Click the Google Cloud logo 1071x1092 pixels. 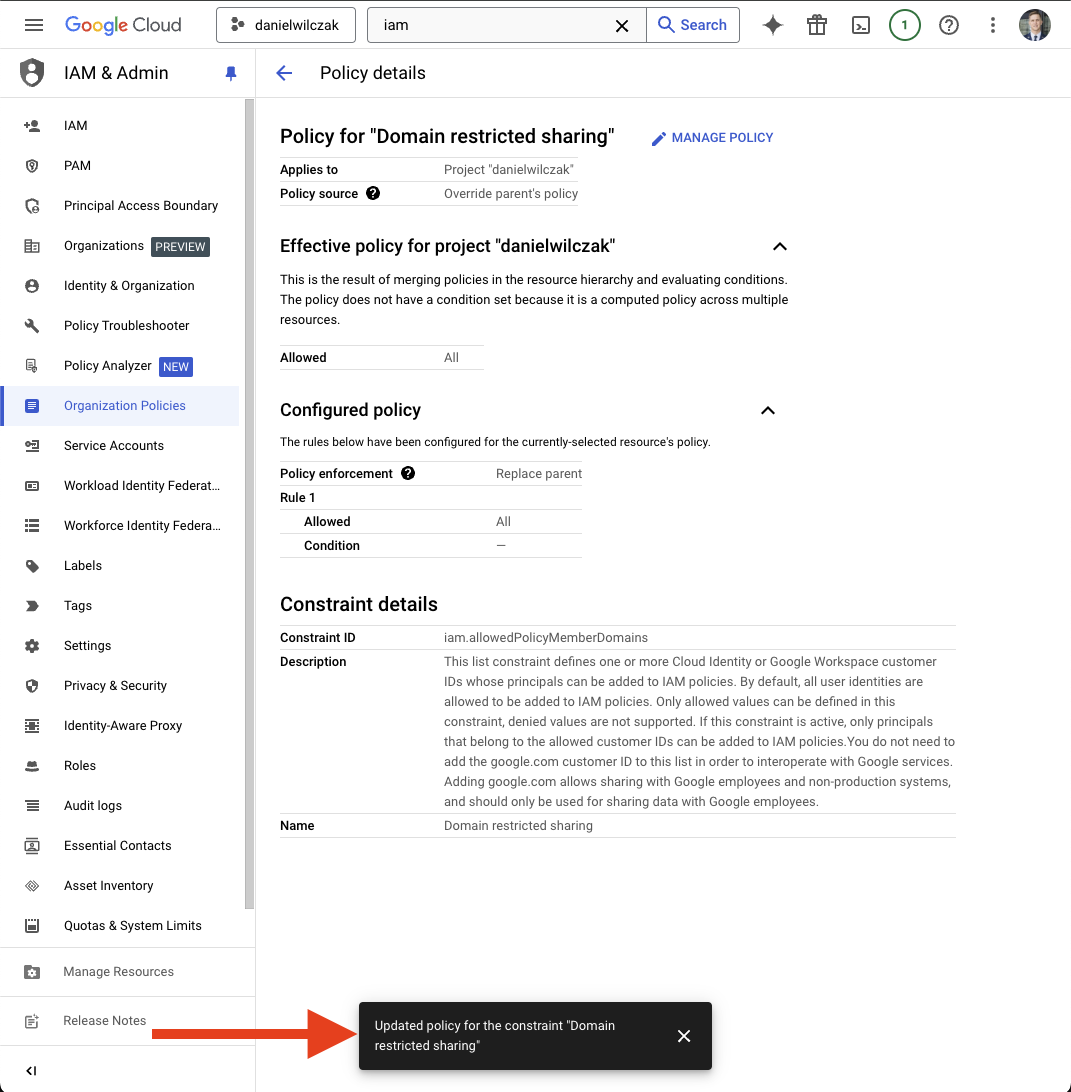(x=123, y=25)
